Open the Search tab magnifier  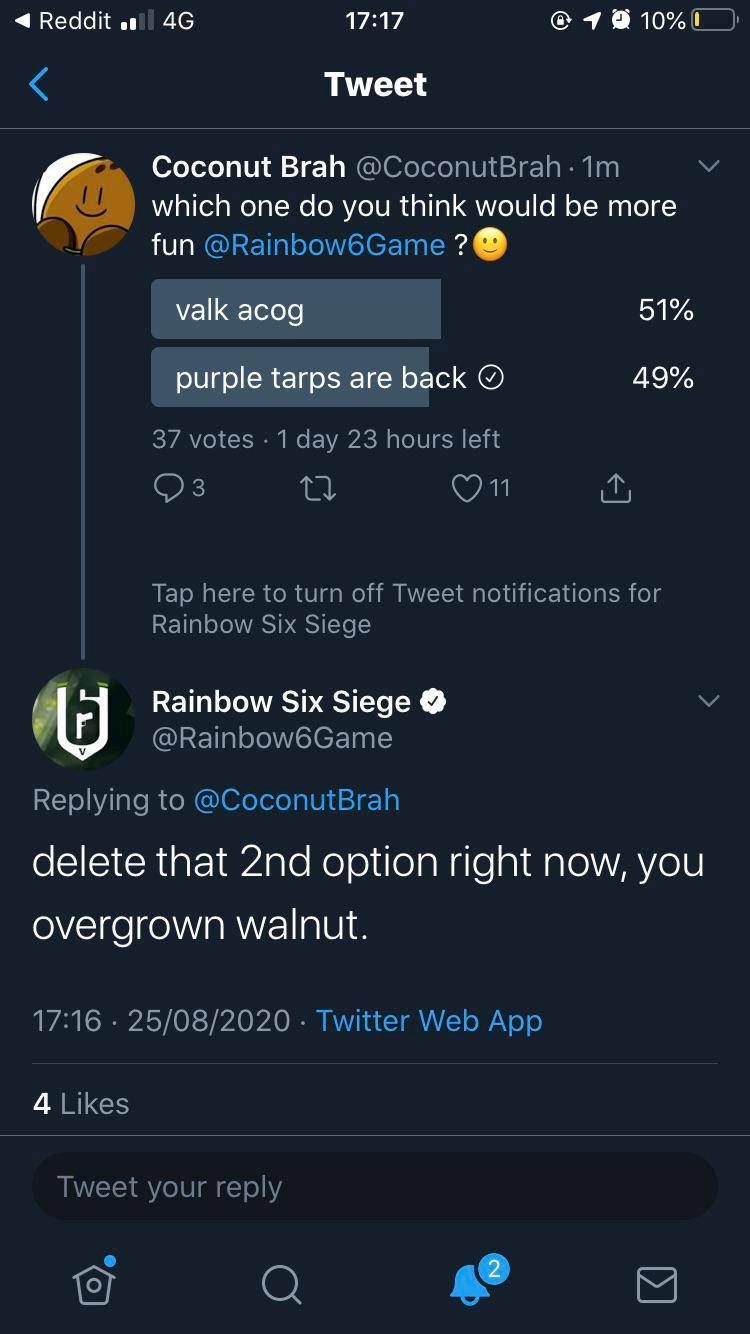(x=281, y=1284)
